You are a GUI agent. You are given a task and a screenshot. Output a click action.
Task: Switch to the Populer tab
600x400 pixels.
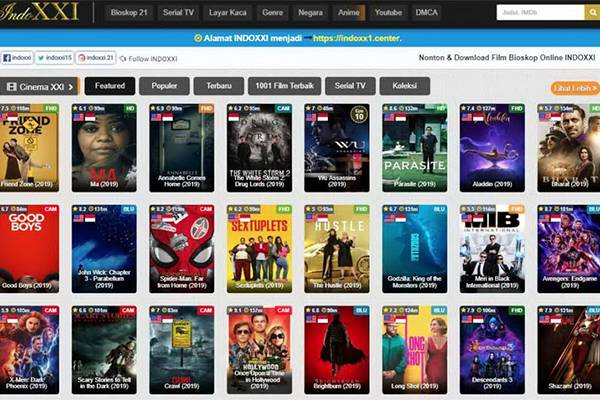pos(164,86)
